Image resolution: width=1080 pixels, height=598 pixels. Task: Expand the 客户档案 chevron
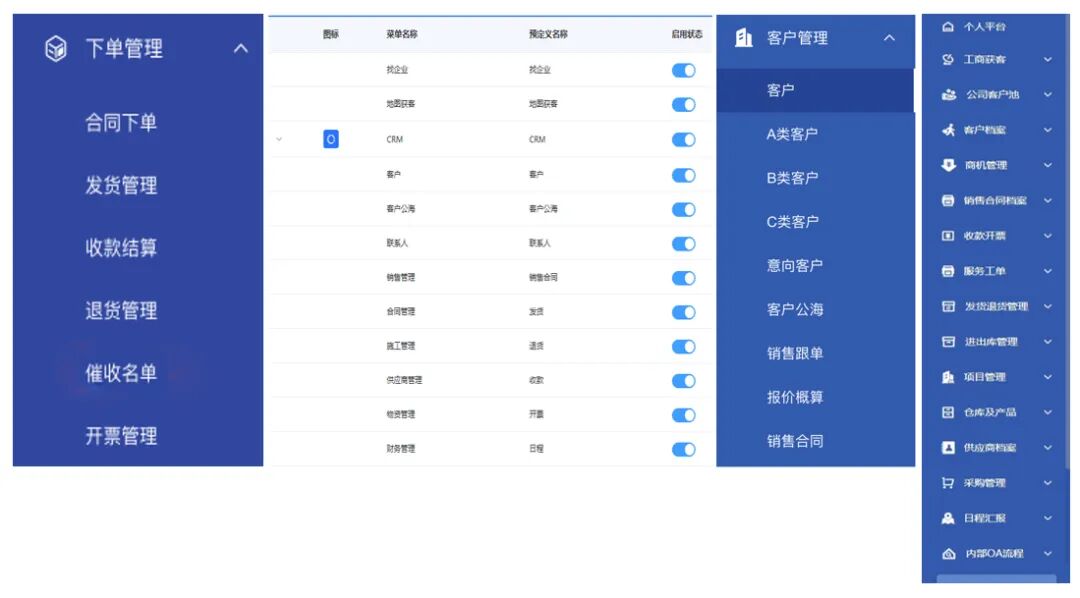1048,130
